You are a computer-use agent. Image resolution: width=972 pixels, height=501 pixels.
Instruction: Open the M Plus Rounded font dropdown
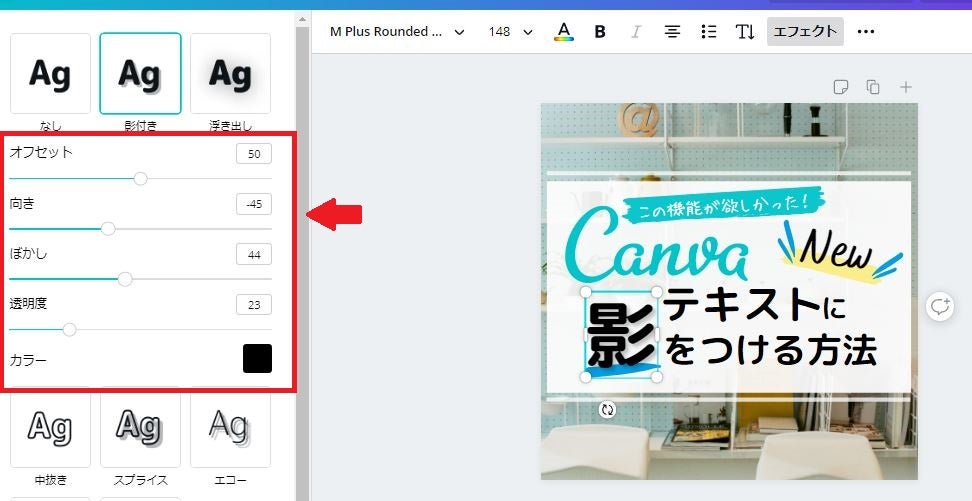pyautogui.click(x=397, y=32)
